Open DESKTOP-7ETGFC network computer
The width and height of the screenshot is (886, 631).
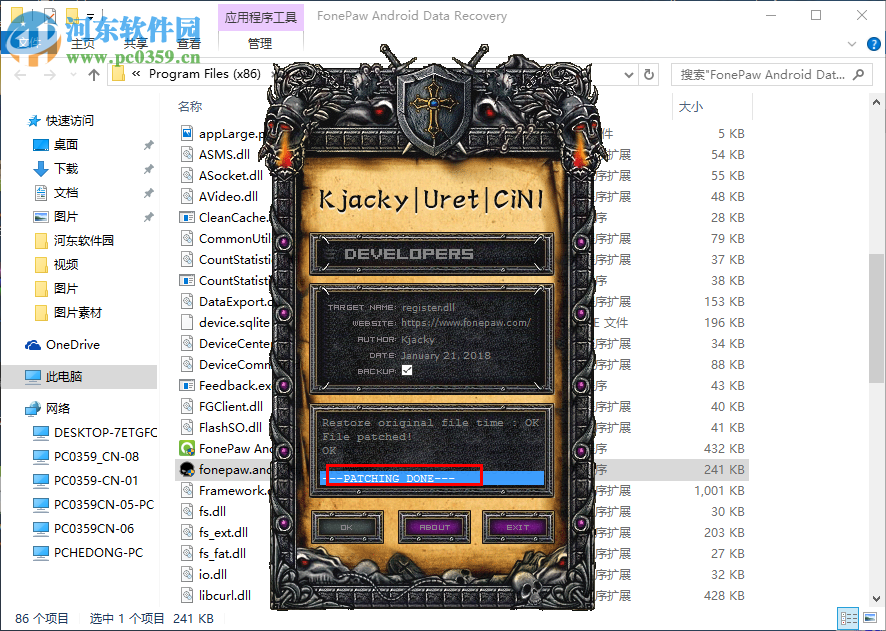[106, 433]
